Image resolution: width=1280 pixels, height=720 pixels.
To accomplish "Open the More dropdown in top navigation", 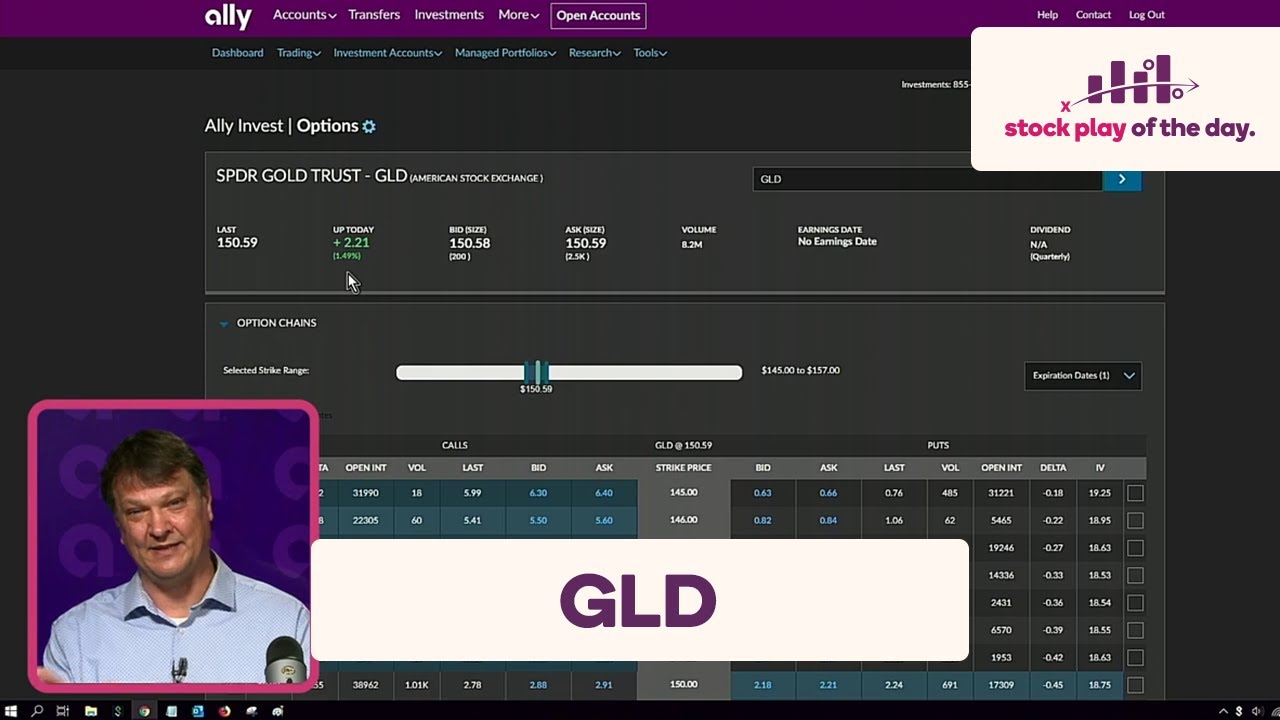I will coord(518,15).
